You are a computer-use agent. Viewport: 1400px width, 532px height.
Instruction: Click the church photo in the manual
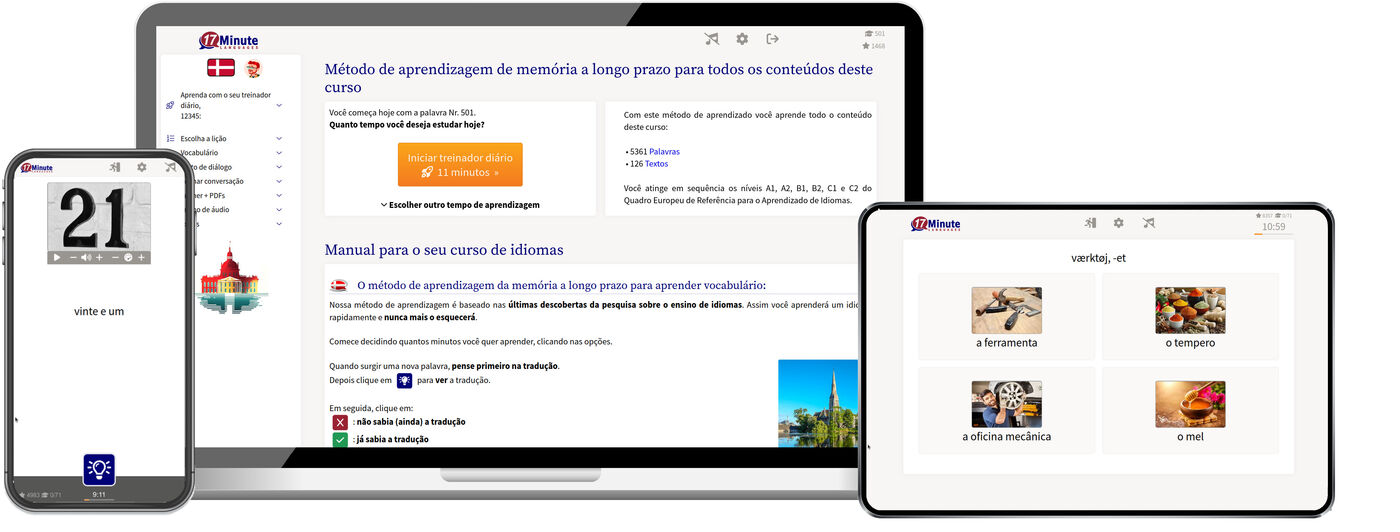point(818,403)
